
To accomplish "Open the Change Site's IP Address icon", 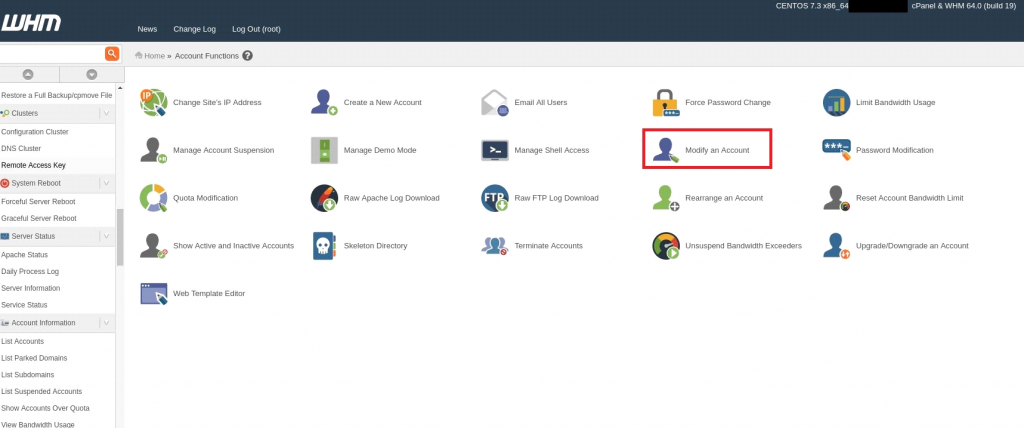I will (153, 102).
